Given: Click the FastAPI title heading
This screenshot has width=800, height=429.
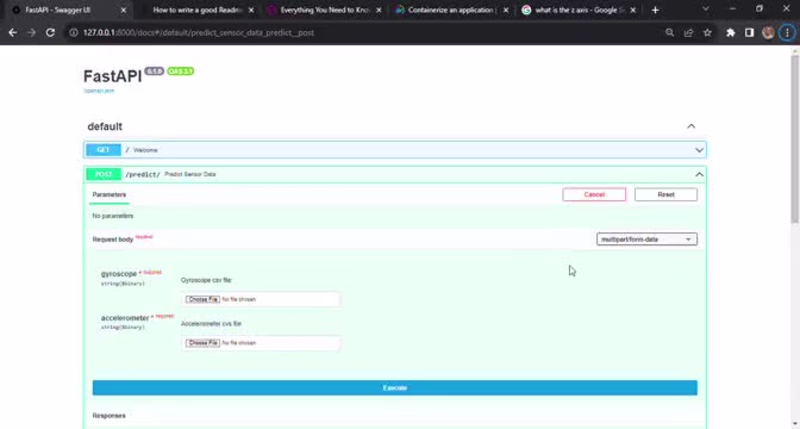Looking at the screenshot, I should click(113, 76).
